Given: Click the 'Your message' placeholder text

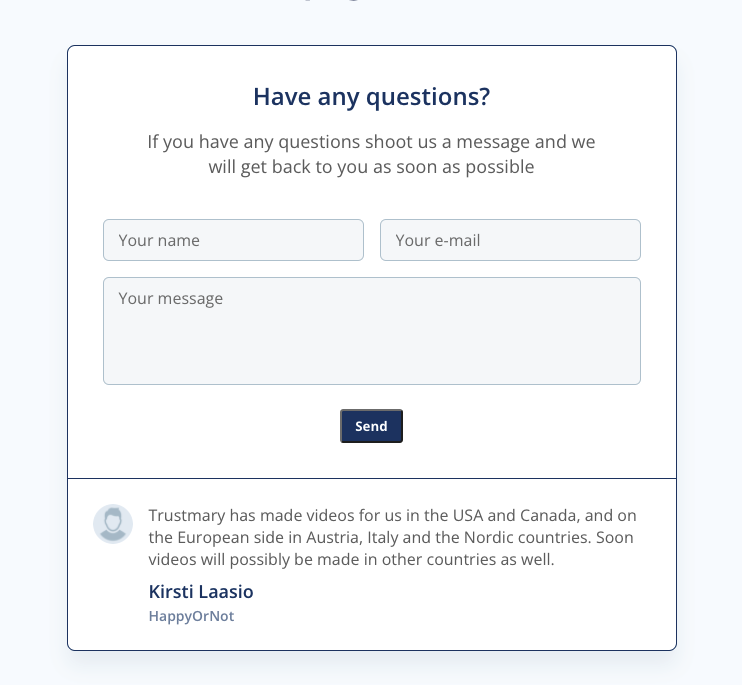Looking at the screenshot, I should click(170, 299).
